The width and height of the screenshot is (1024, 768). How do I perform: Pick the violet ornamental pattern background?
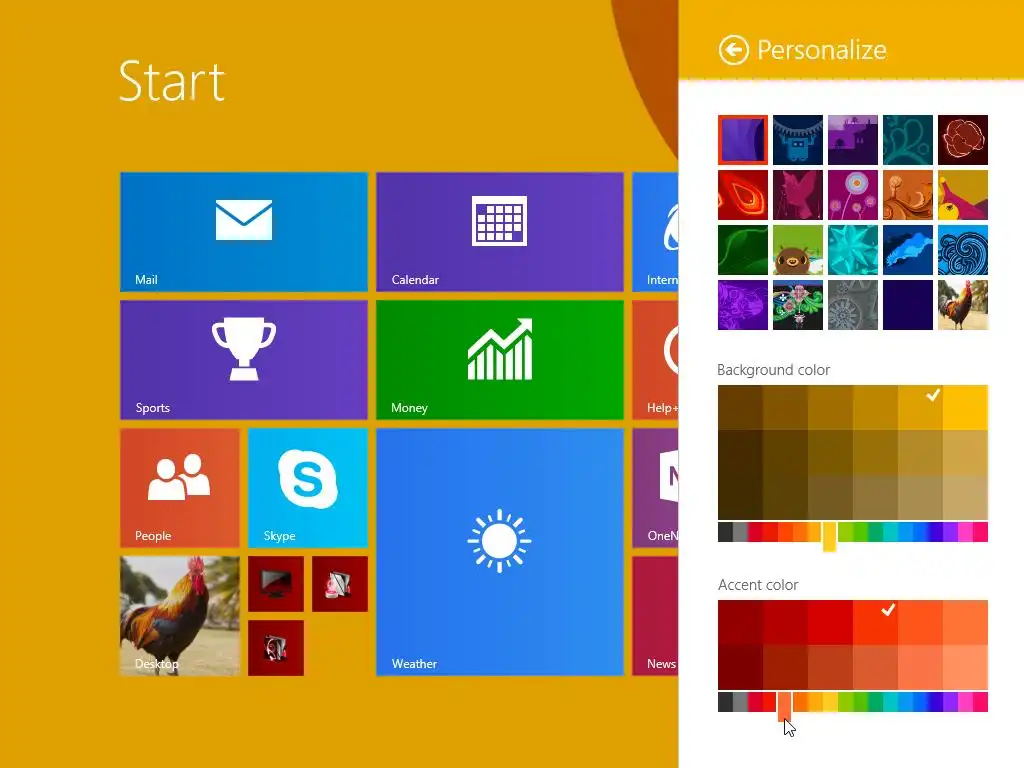[x=743, y=305]
